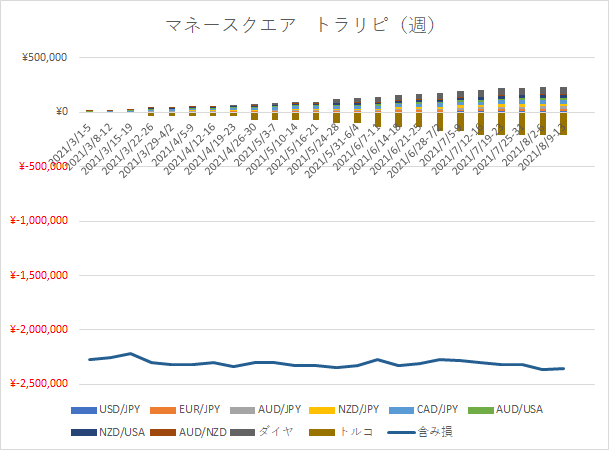Select the AUD/JPY legend color swatch
Image resolution: width=609 pixels, height=450 pixels.
pyautogui.click(x=242, y=410)
